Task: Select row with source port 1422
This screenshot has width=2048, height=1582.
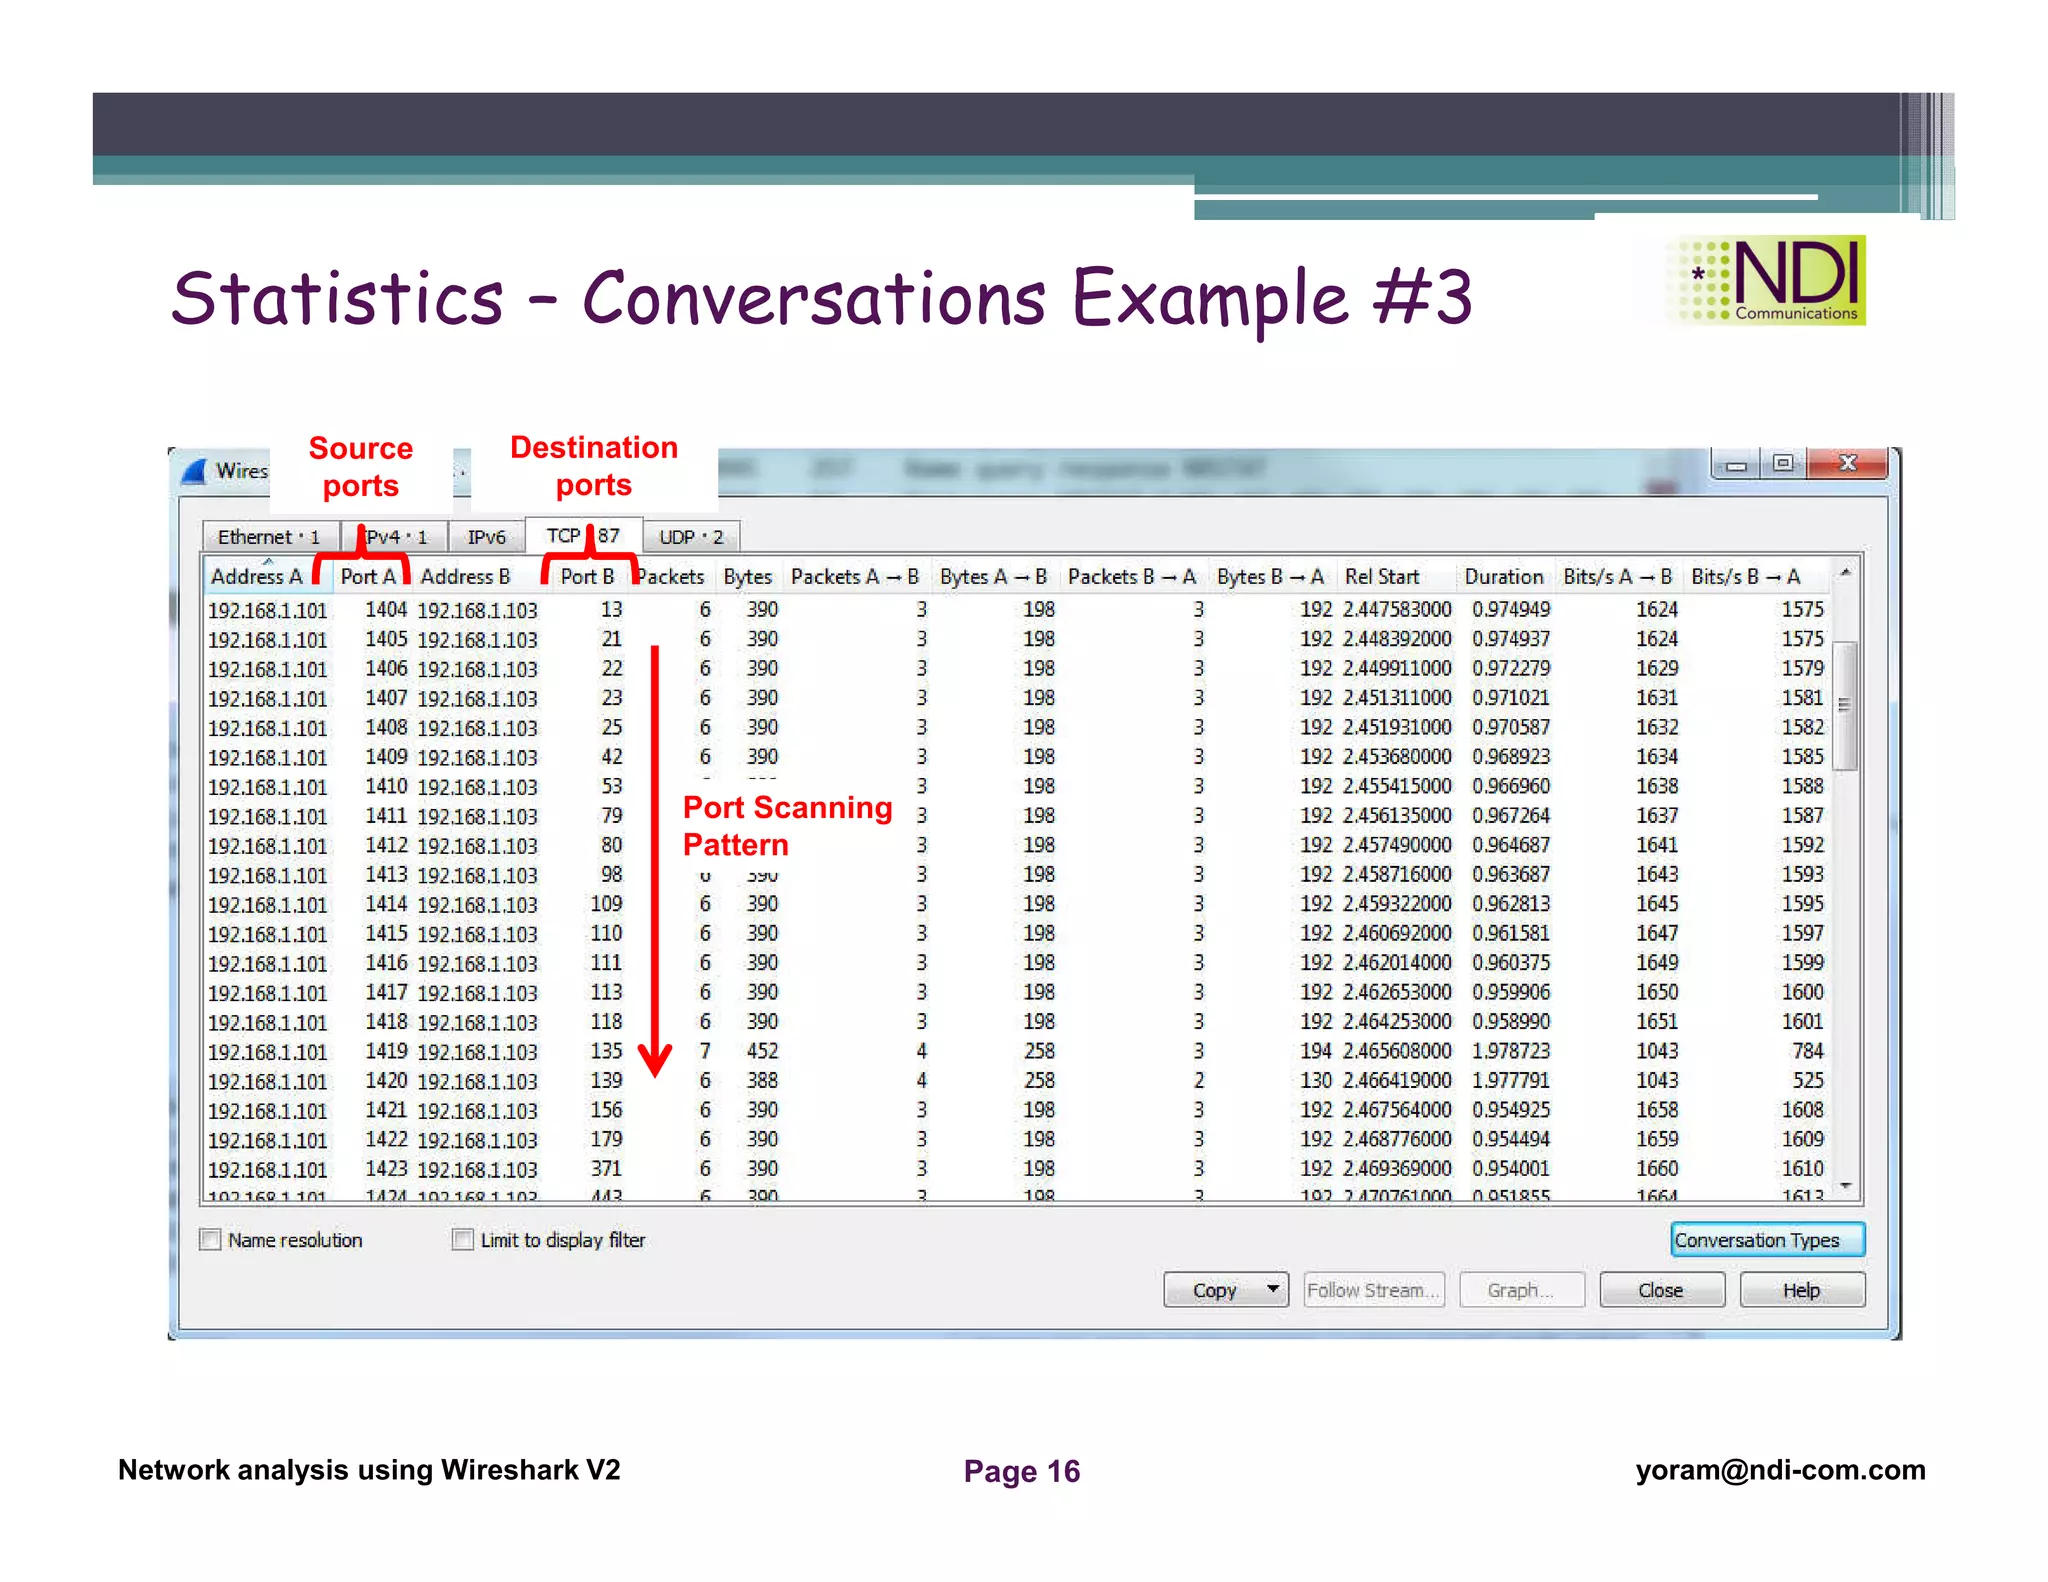Action: 1016,1140
